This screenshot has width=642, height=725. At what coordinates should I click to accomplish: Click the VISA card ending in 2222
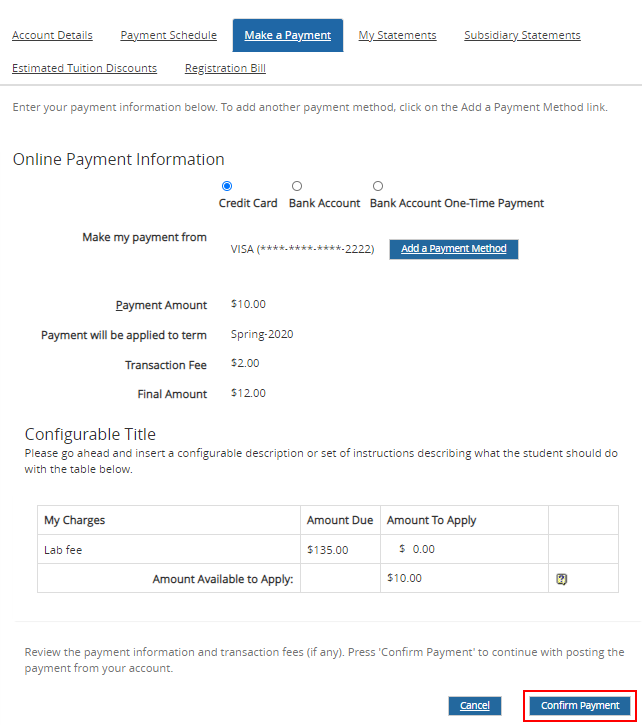tap(302, 249)
